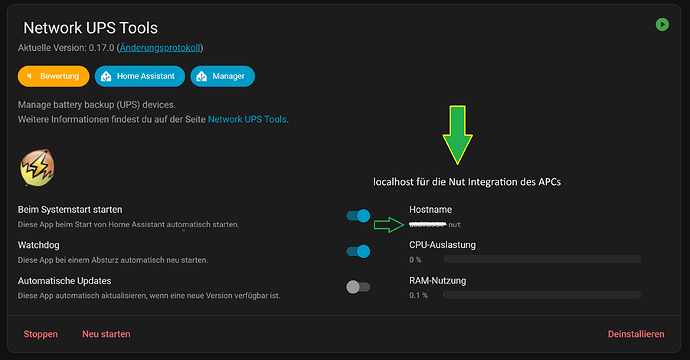Click the CPU-Auslastung label
Viewport: 690px width, 360px height.
tap(442, 245)
